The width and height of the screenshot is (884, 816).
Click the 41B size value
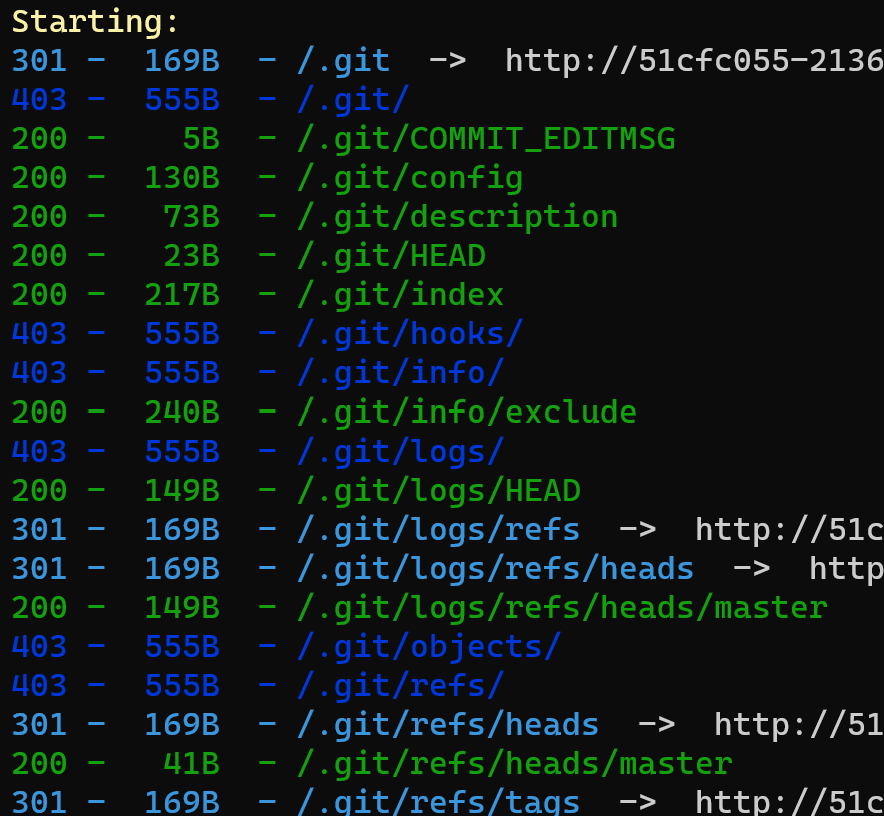click(191, 764)
